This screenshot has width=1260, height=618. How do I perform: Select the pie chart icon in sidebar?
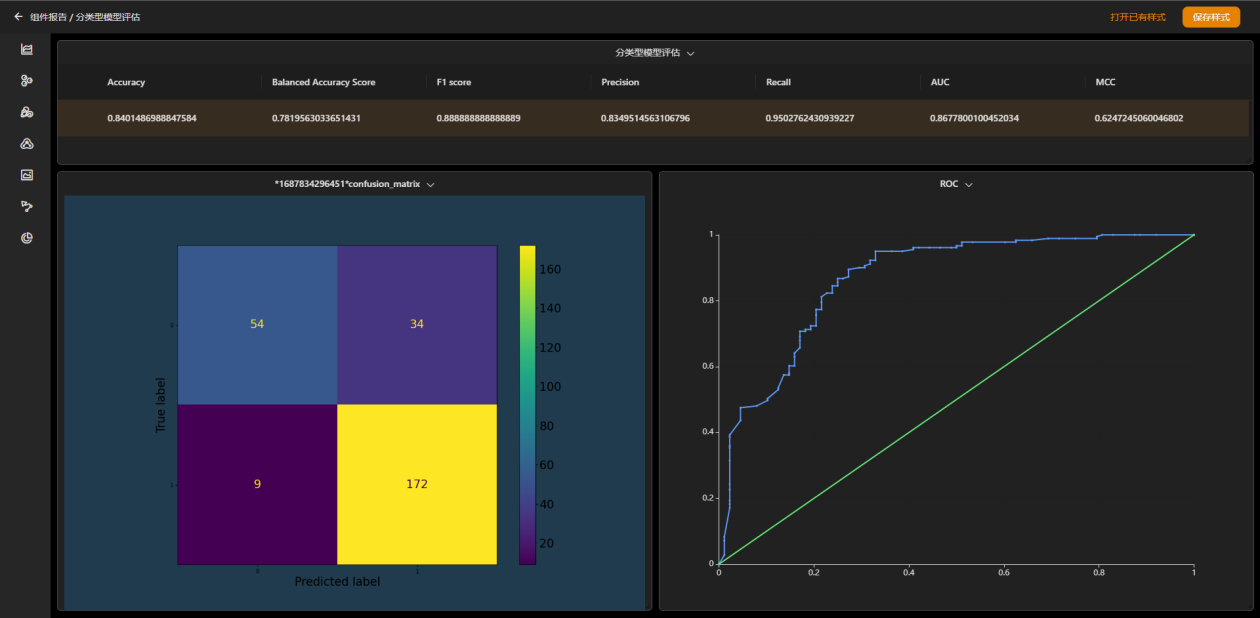pyautogui.click(x=27, y=238)
